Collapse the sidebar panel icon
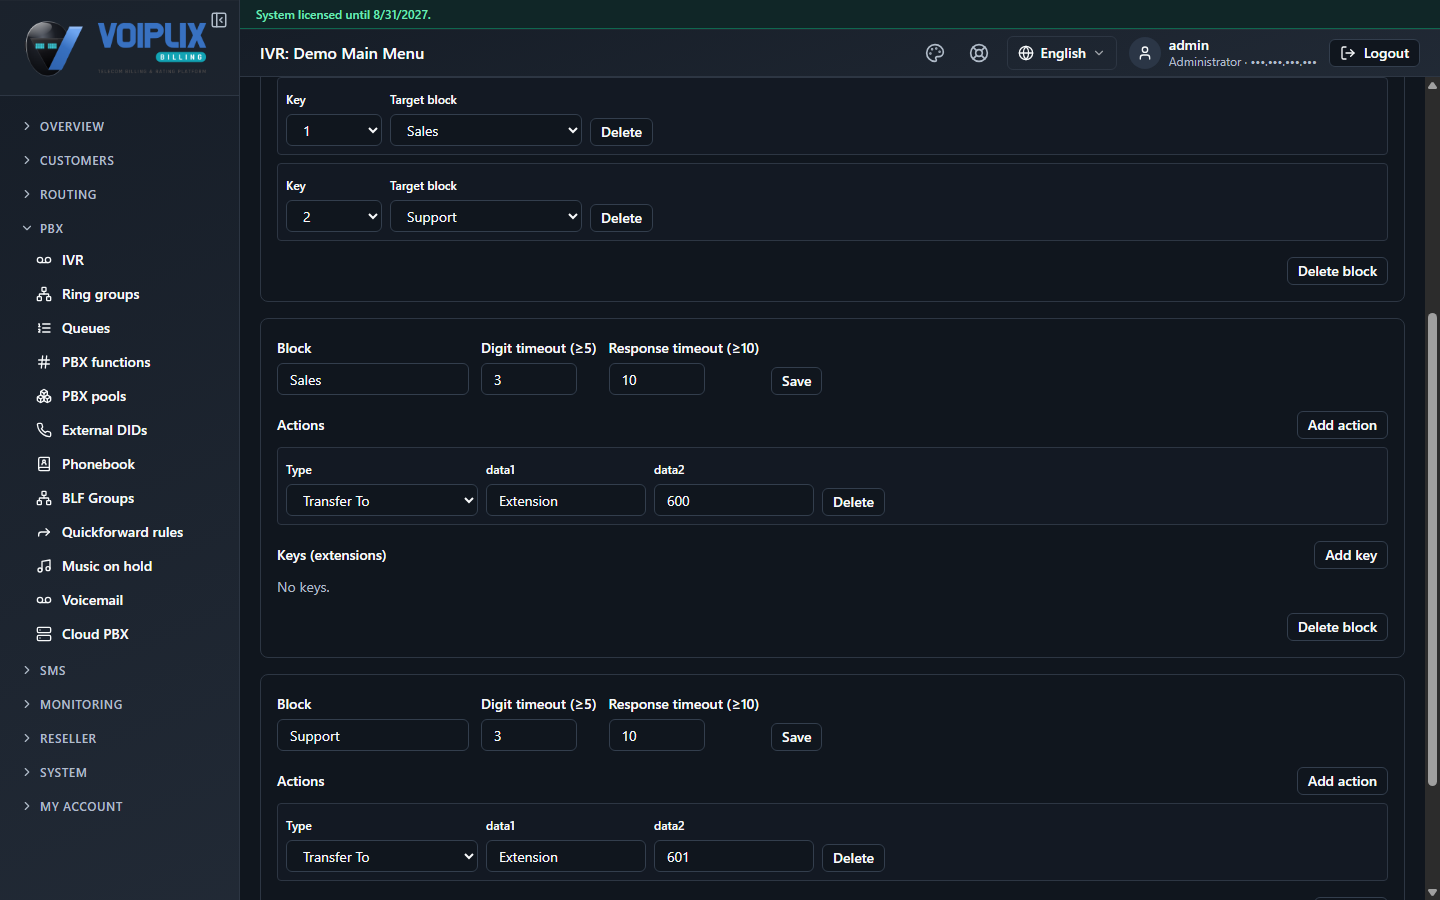 click(x=219, y=20)
